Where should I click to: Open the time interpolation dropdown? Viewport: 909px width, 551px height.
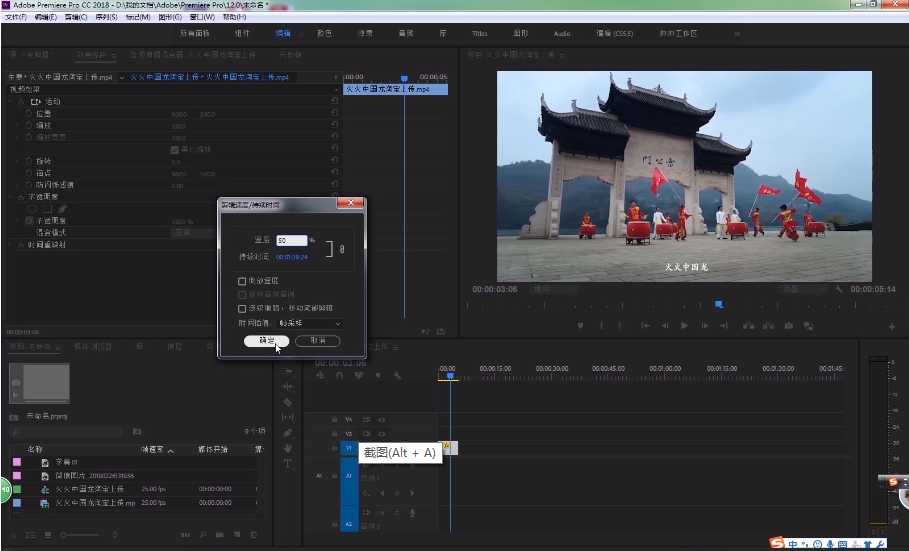[x=310, y=324]
